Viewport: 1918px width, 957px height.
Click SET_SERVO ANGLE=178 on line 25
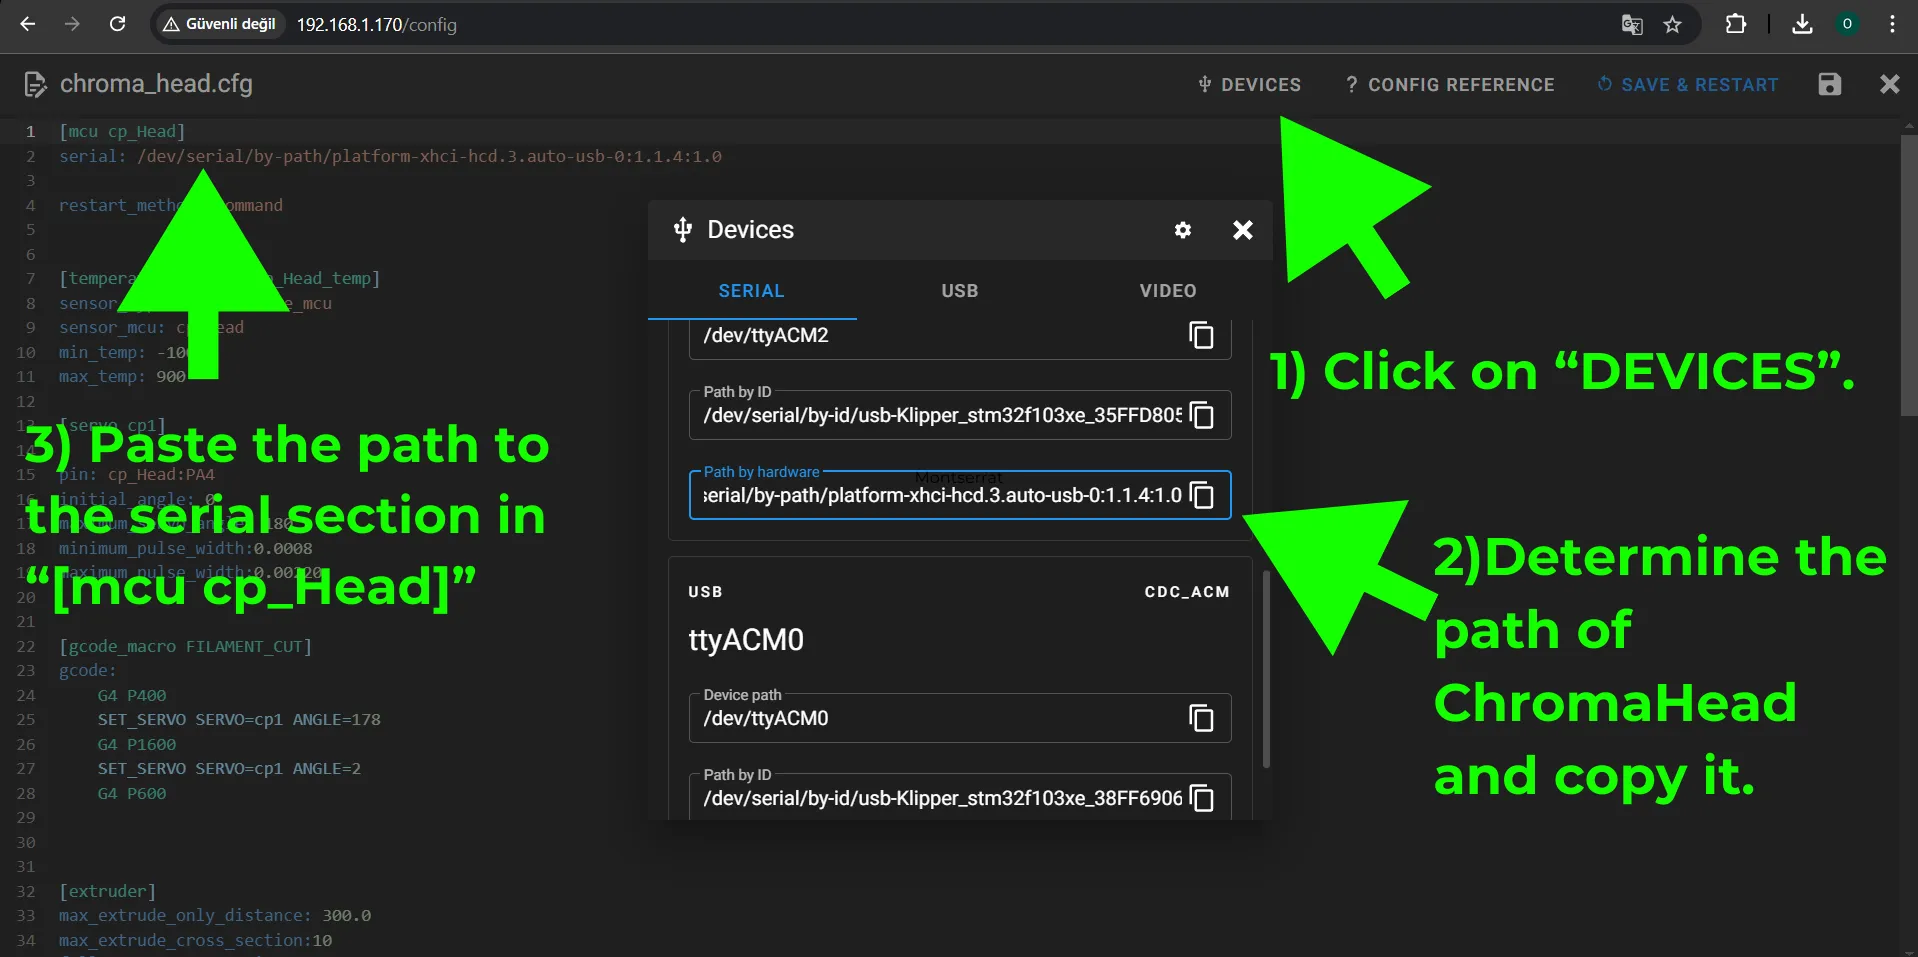pos(239,720)
